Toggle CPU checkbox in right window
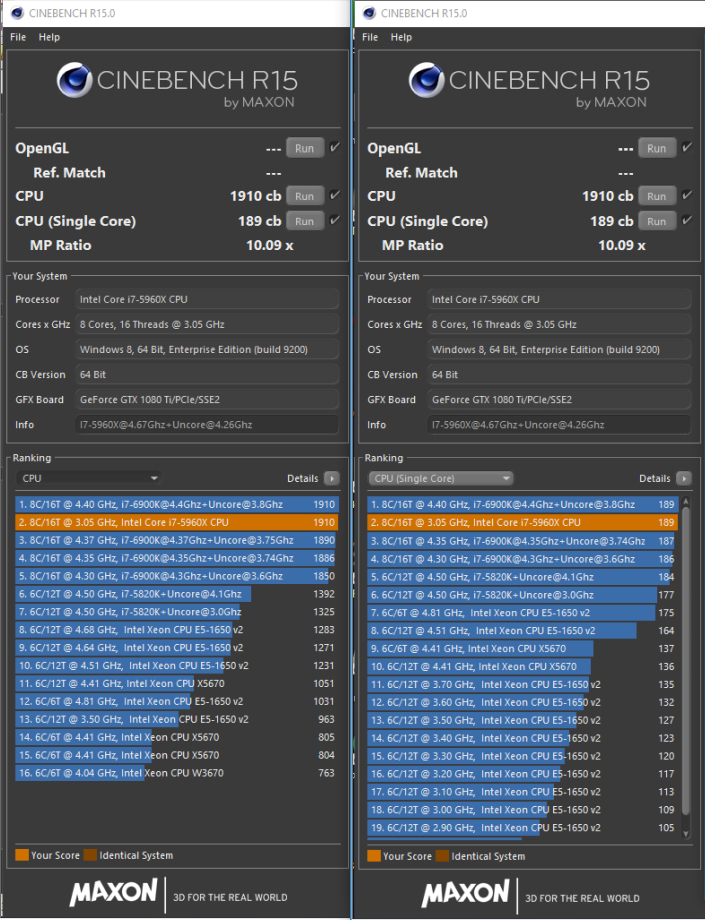Viewport: 705px width, 920px height. [x=686, y=195]
